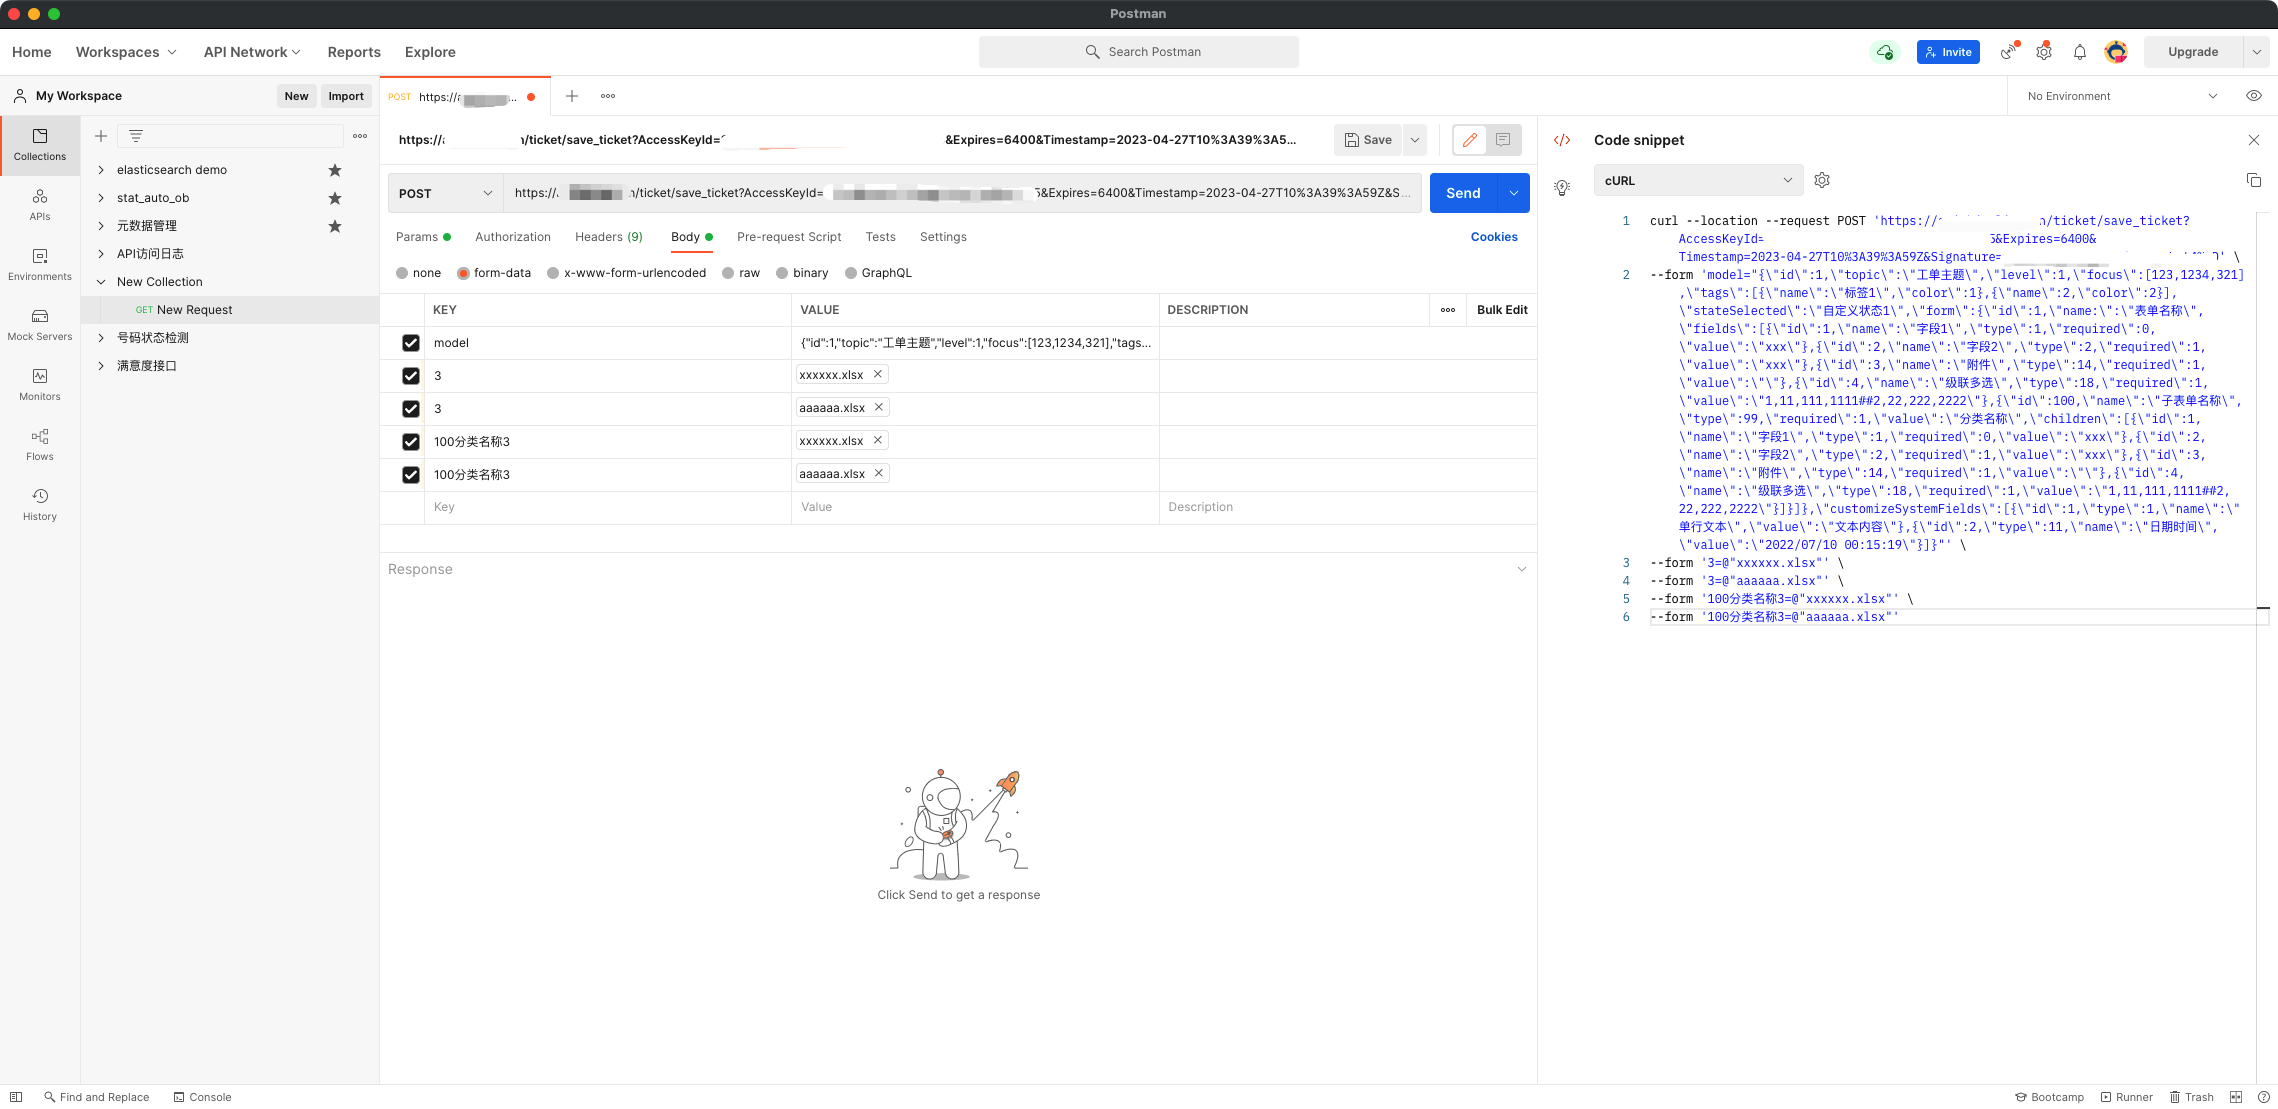
Task: Open the Save options arrow
Action: pyautogui.click(x=1415, y=140)
